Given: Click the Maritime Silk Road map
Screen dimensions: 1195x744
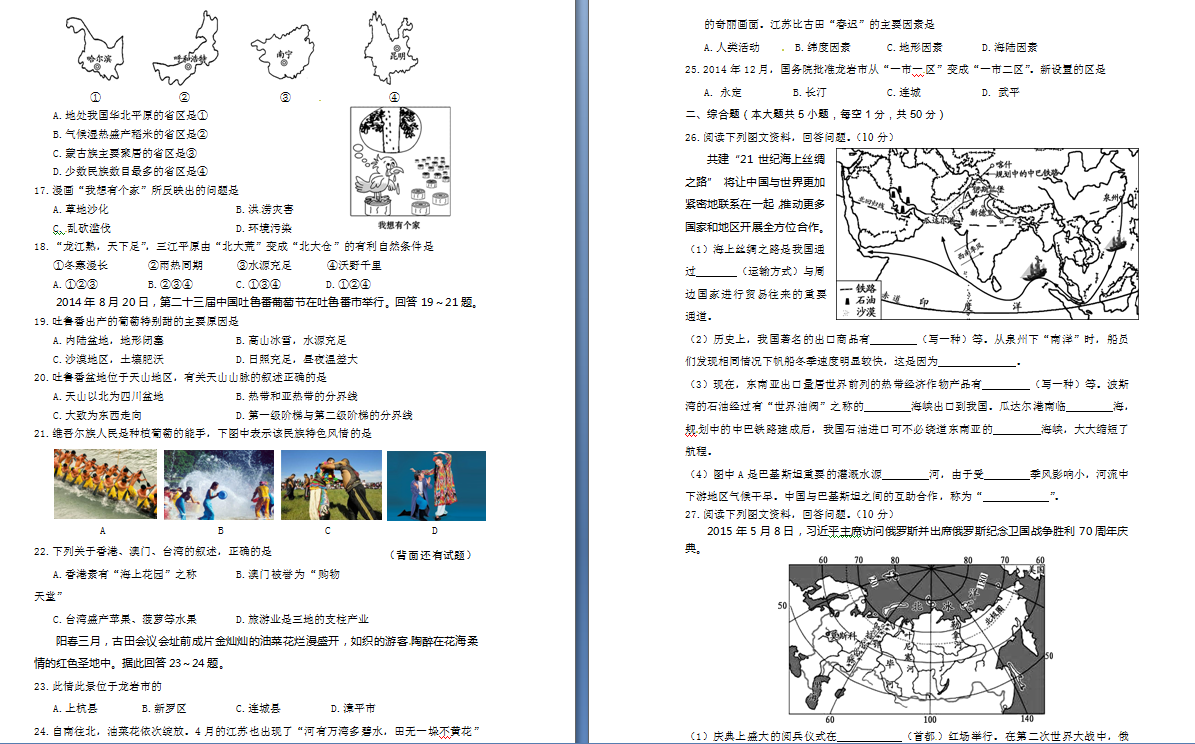Looking at the screenshot, I should [982, 228].
